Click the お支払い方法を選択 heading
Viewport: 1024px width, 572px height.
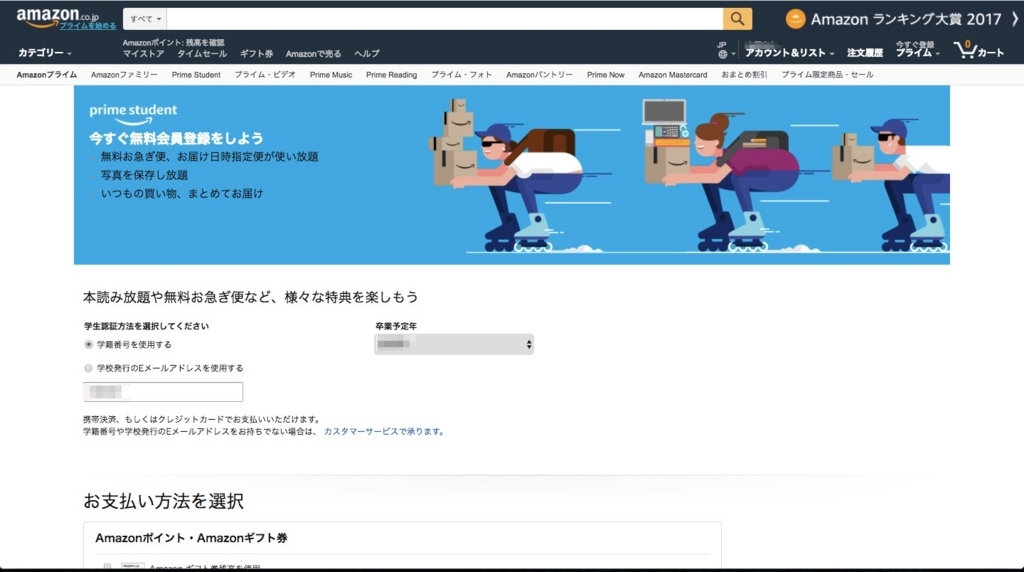163,501
